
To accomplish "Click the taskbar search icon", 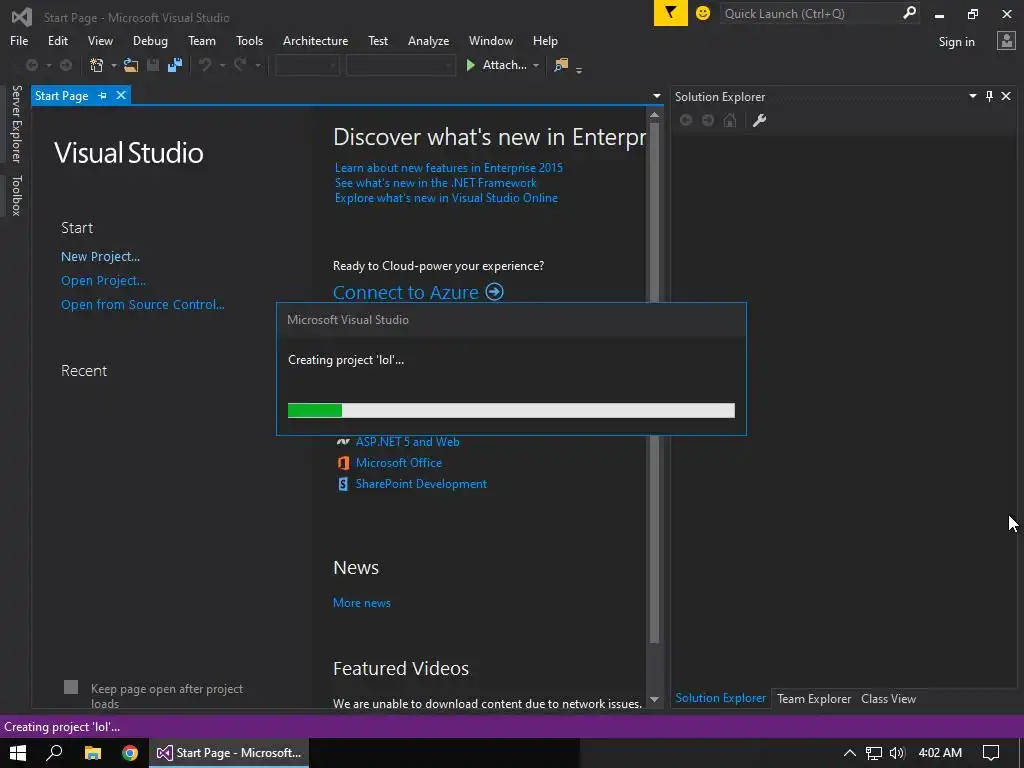I will (55, 753).
